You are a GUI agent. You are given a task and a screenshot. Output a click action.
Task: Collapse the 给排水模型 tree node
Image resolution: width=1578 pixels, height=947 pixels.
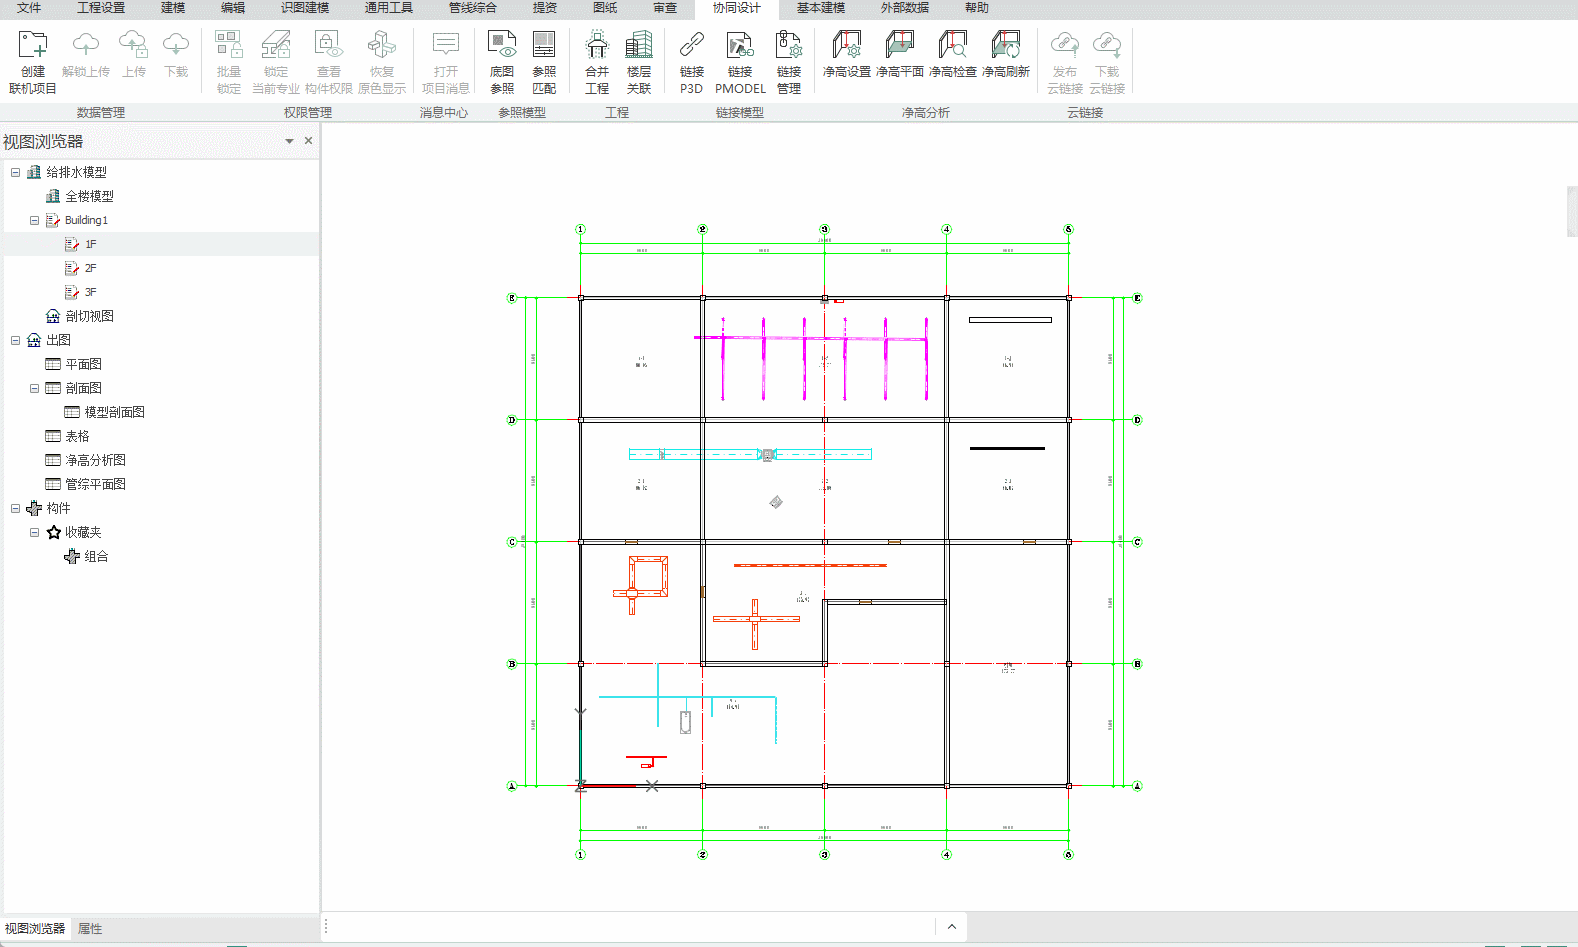tap(16, 172)
